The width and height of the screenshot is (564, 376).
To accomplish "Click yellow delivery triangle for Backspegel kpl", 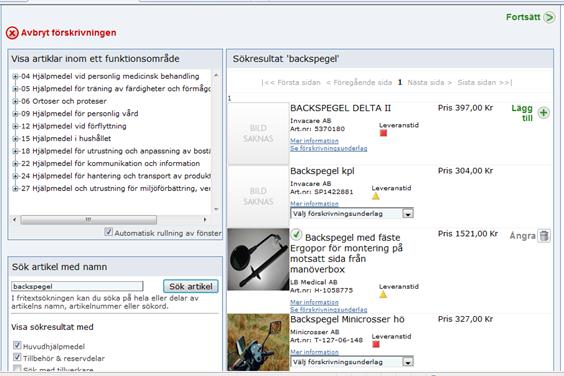I will [x=376, y=196].
